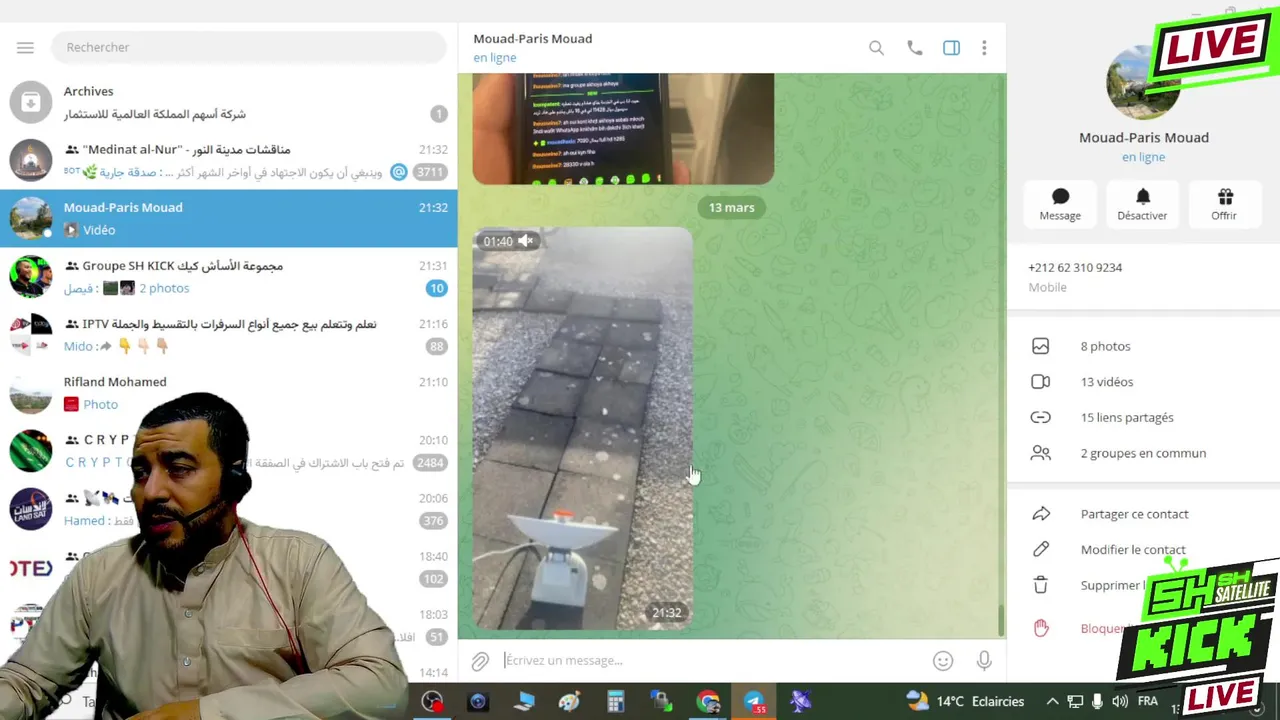Click Partager ce contact
1280x720 pixels.
[1134, 514]
